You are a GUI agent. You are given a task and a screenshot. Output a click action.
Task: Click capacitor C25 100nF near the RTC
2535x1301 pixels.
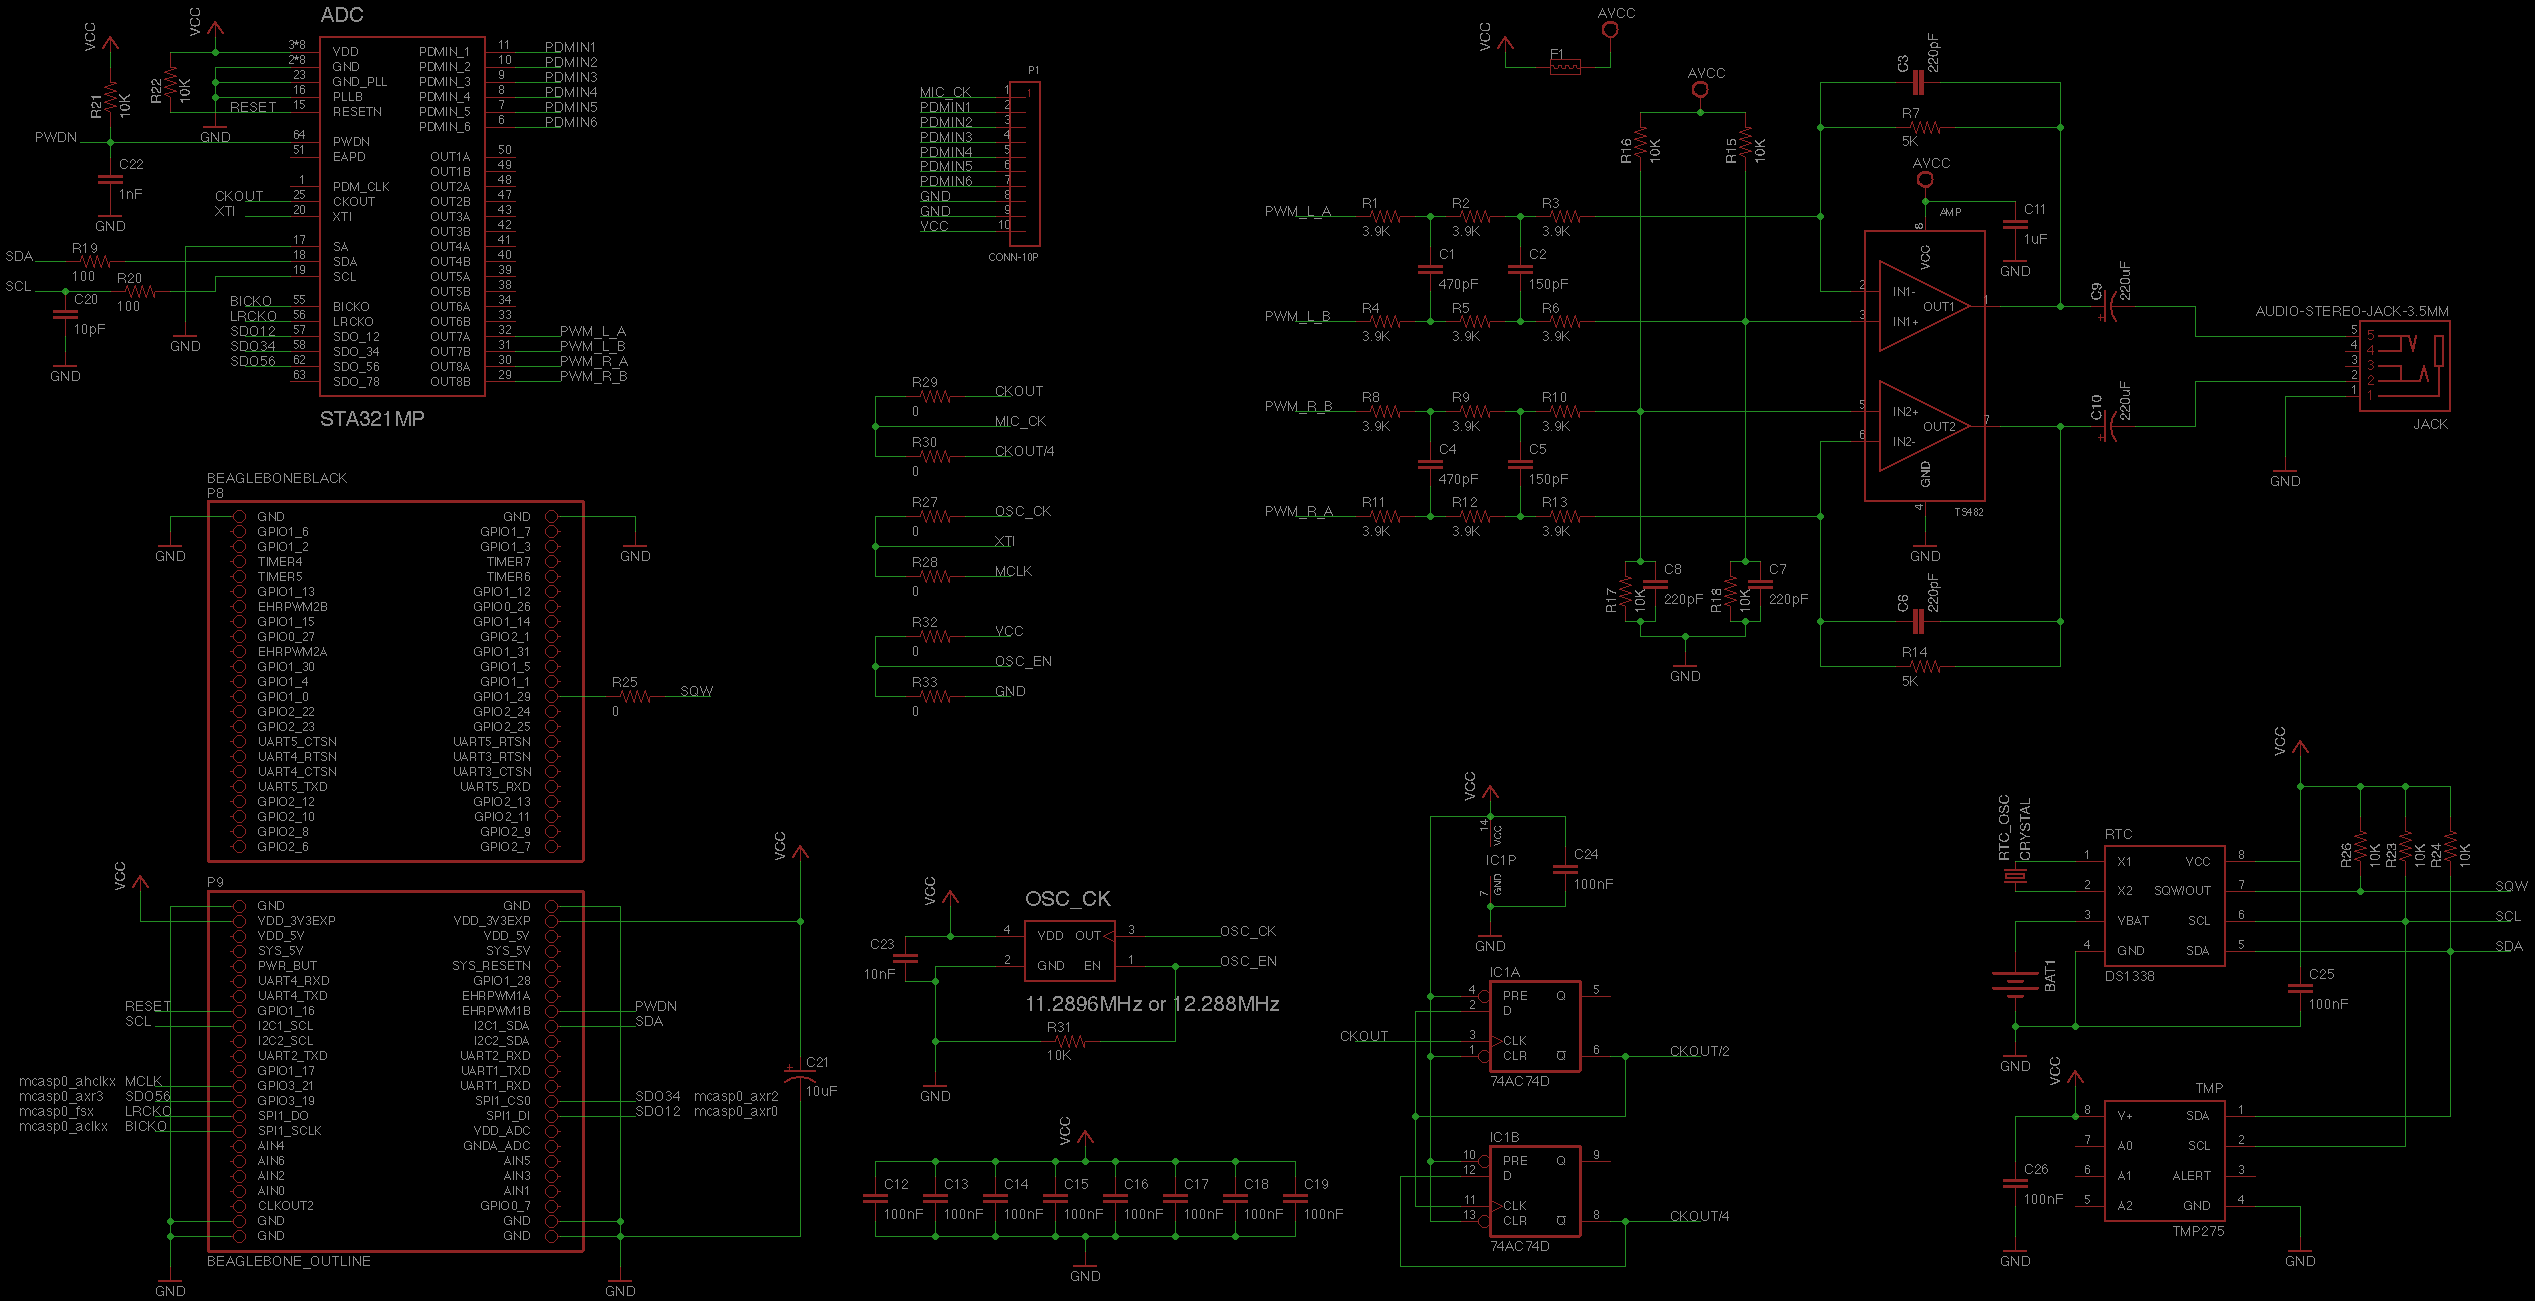tap(2300, 989)
